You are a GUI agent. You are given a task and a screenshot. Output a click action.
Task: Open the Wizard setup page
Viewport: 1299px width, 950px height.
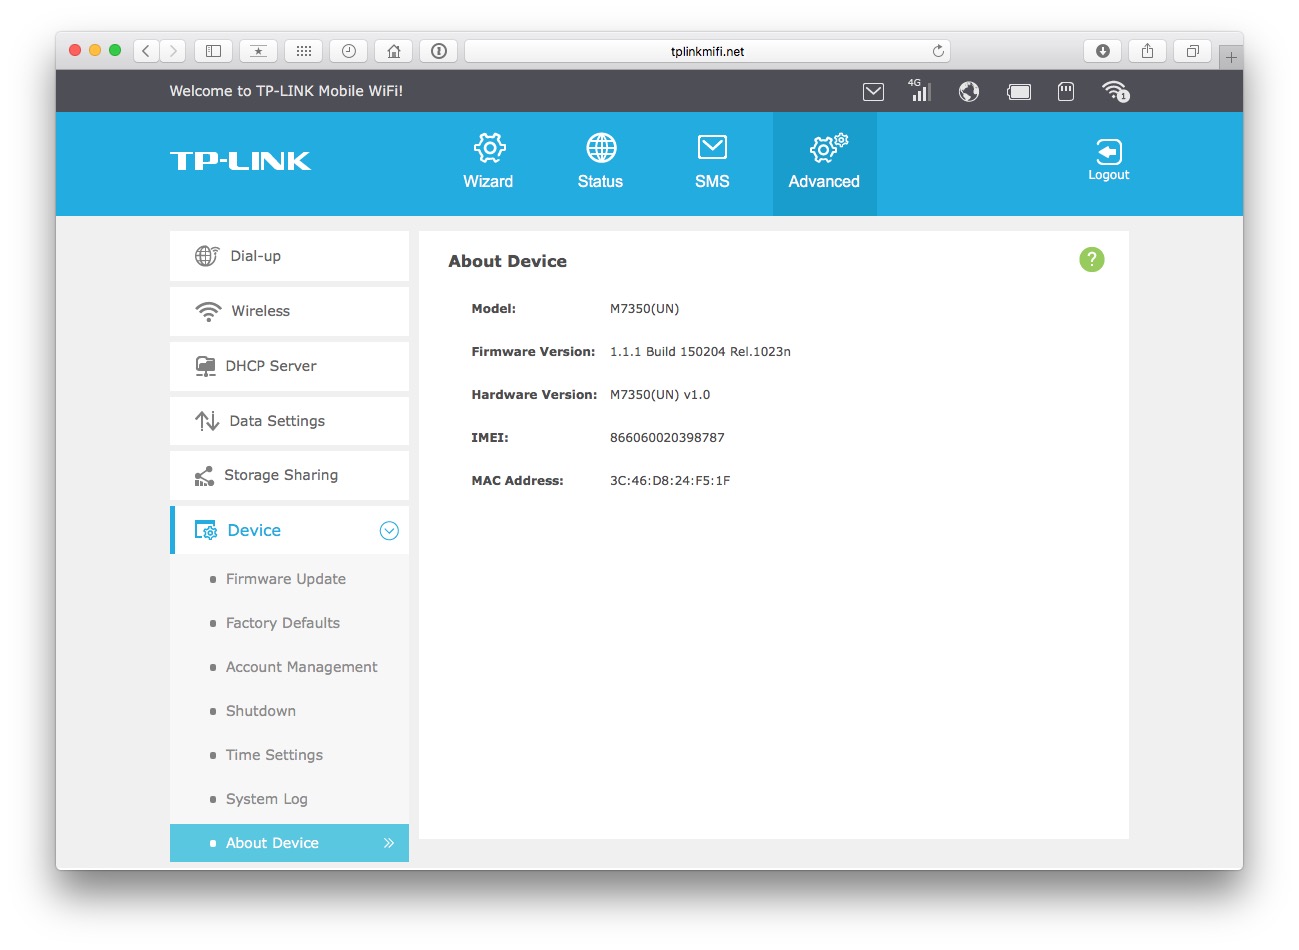click(x=488, y=162)
